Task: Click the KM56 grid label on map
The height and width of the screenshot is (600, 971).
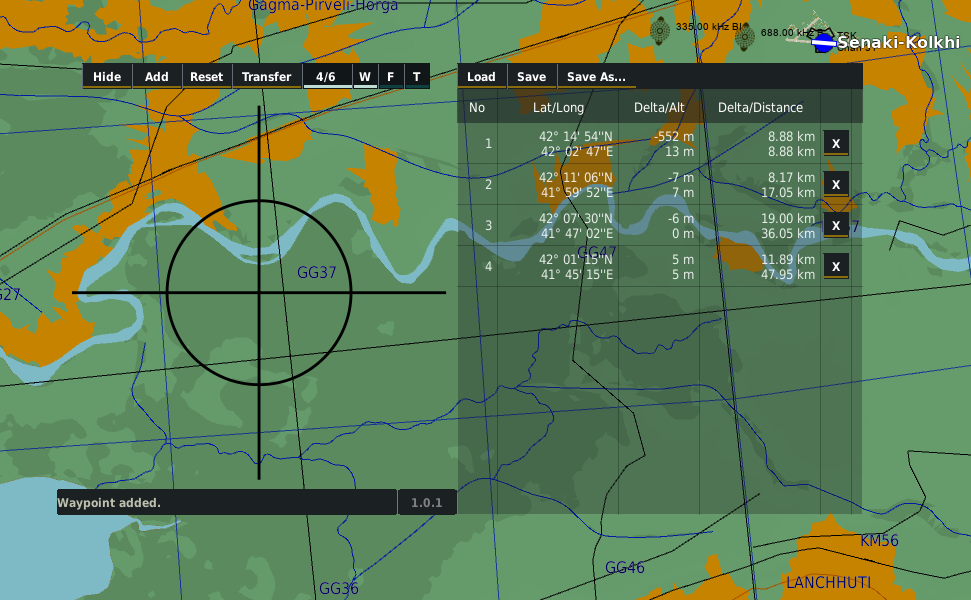Action: point(879,541)
